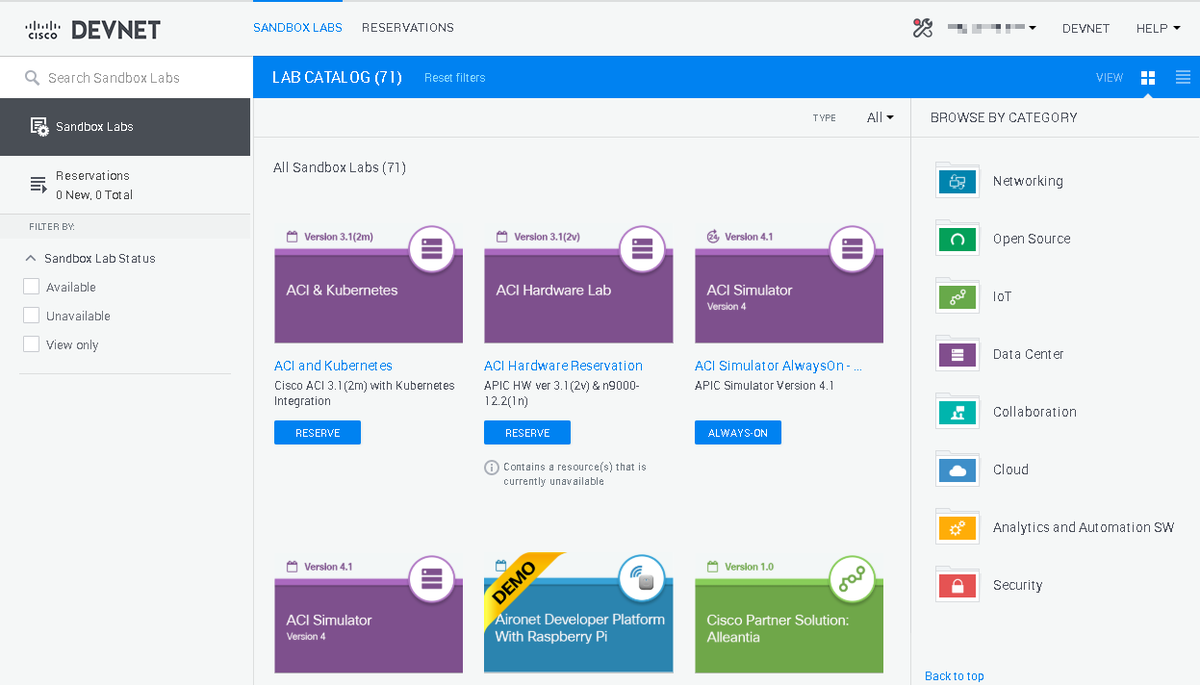
Task: Open the HELP dropdown menu
Action: (x=1158, y=28)
